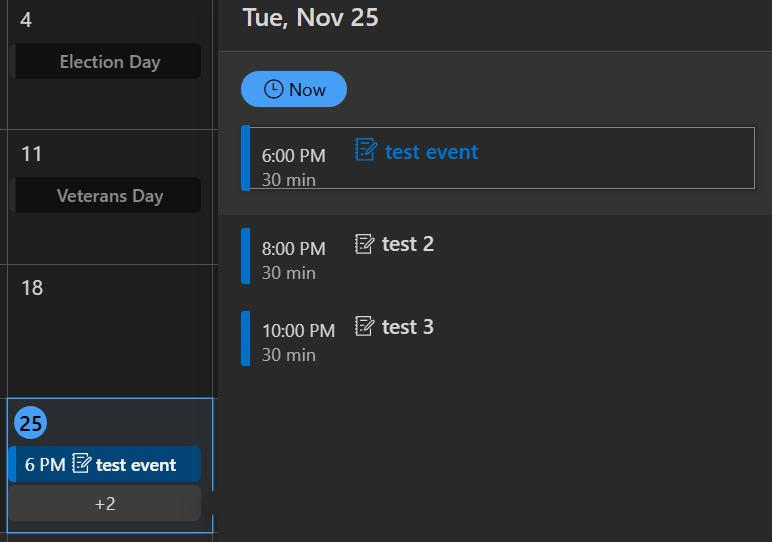Expand the +2 more events indicator
772x542 pixels.
[105, 504]
